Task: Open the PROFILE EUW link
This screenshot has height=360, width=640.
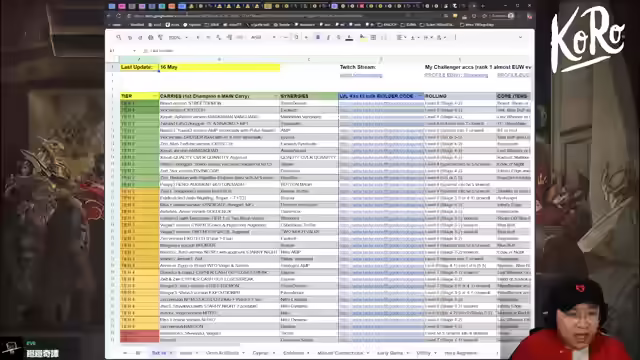Action: click(x=456, y=76)
